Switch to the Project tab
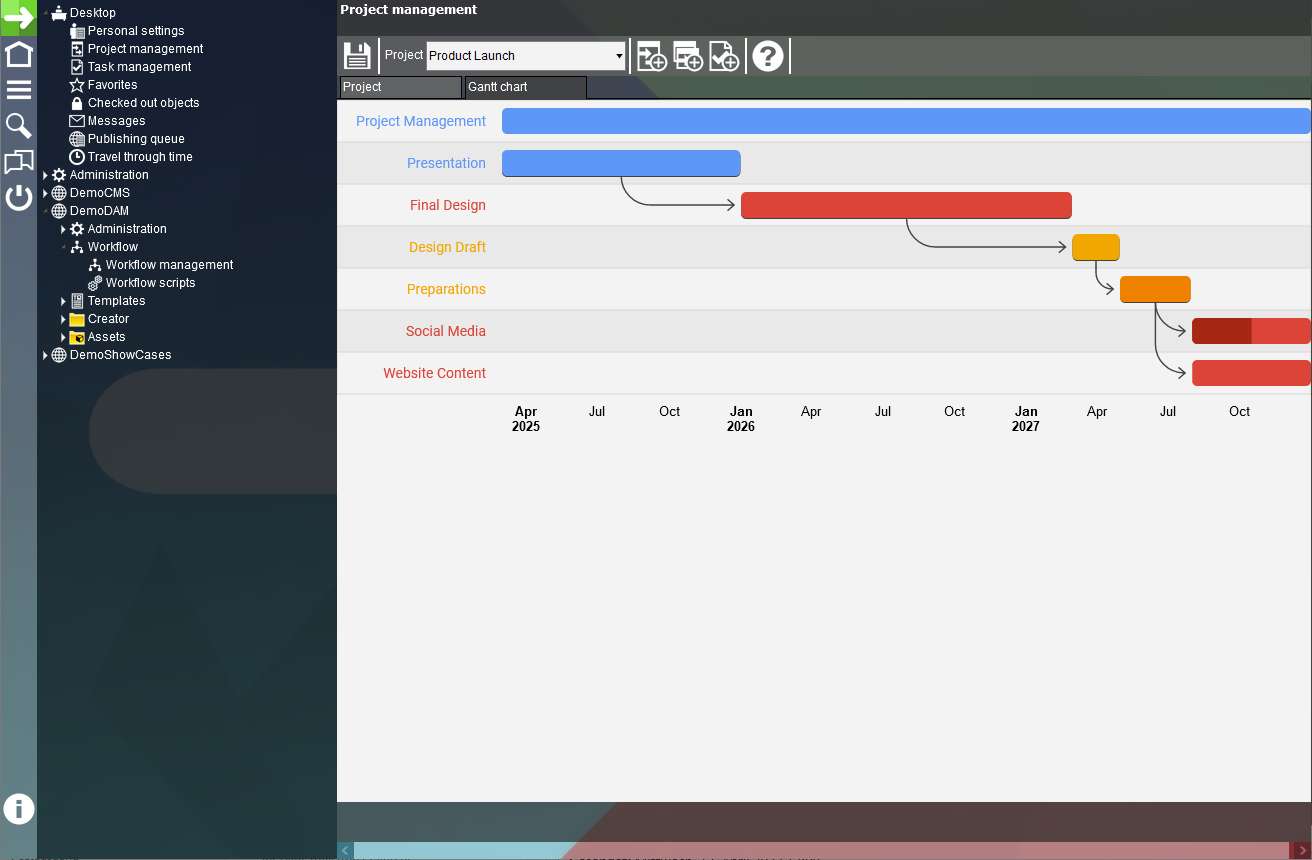The image size is (1312, 860). [399, 87]
